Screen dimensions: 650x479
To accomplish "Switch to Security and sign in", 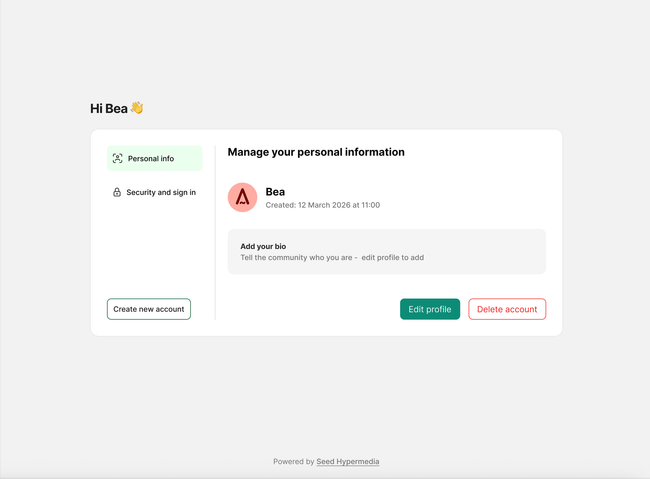I will click(160, 192).
